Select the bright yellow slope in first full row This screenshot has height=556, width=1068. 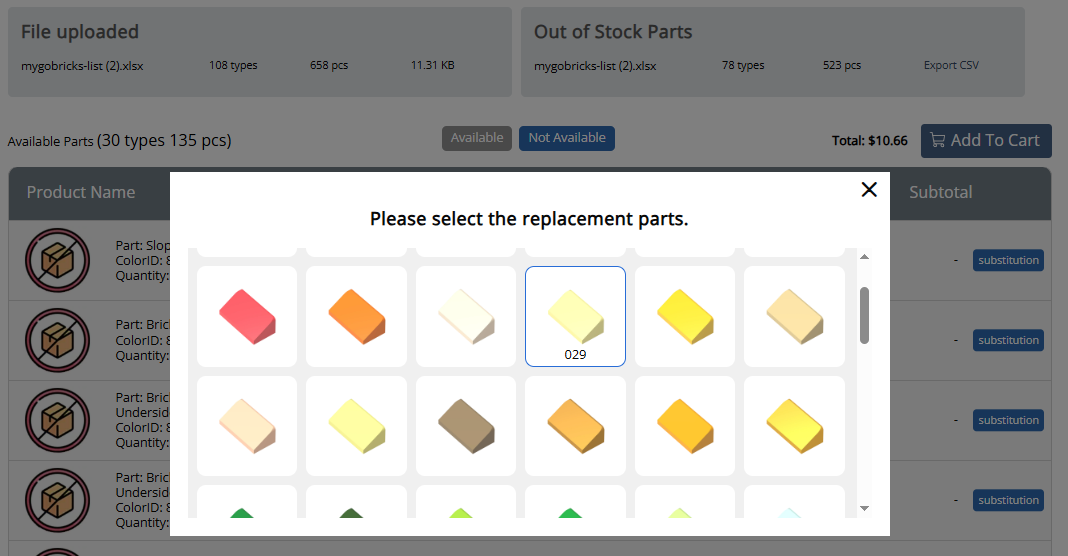pyautogui.click(x=685, y=315)
